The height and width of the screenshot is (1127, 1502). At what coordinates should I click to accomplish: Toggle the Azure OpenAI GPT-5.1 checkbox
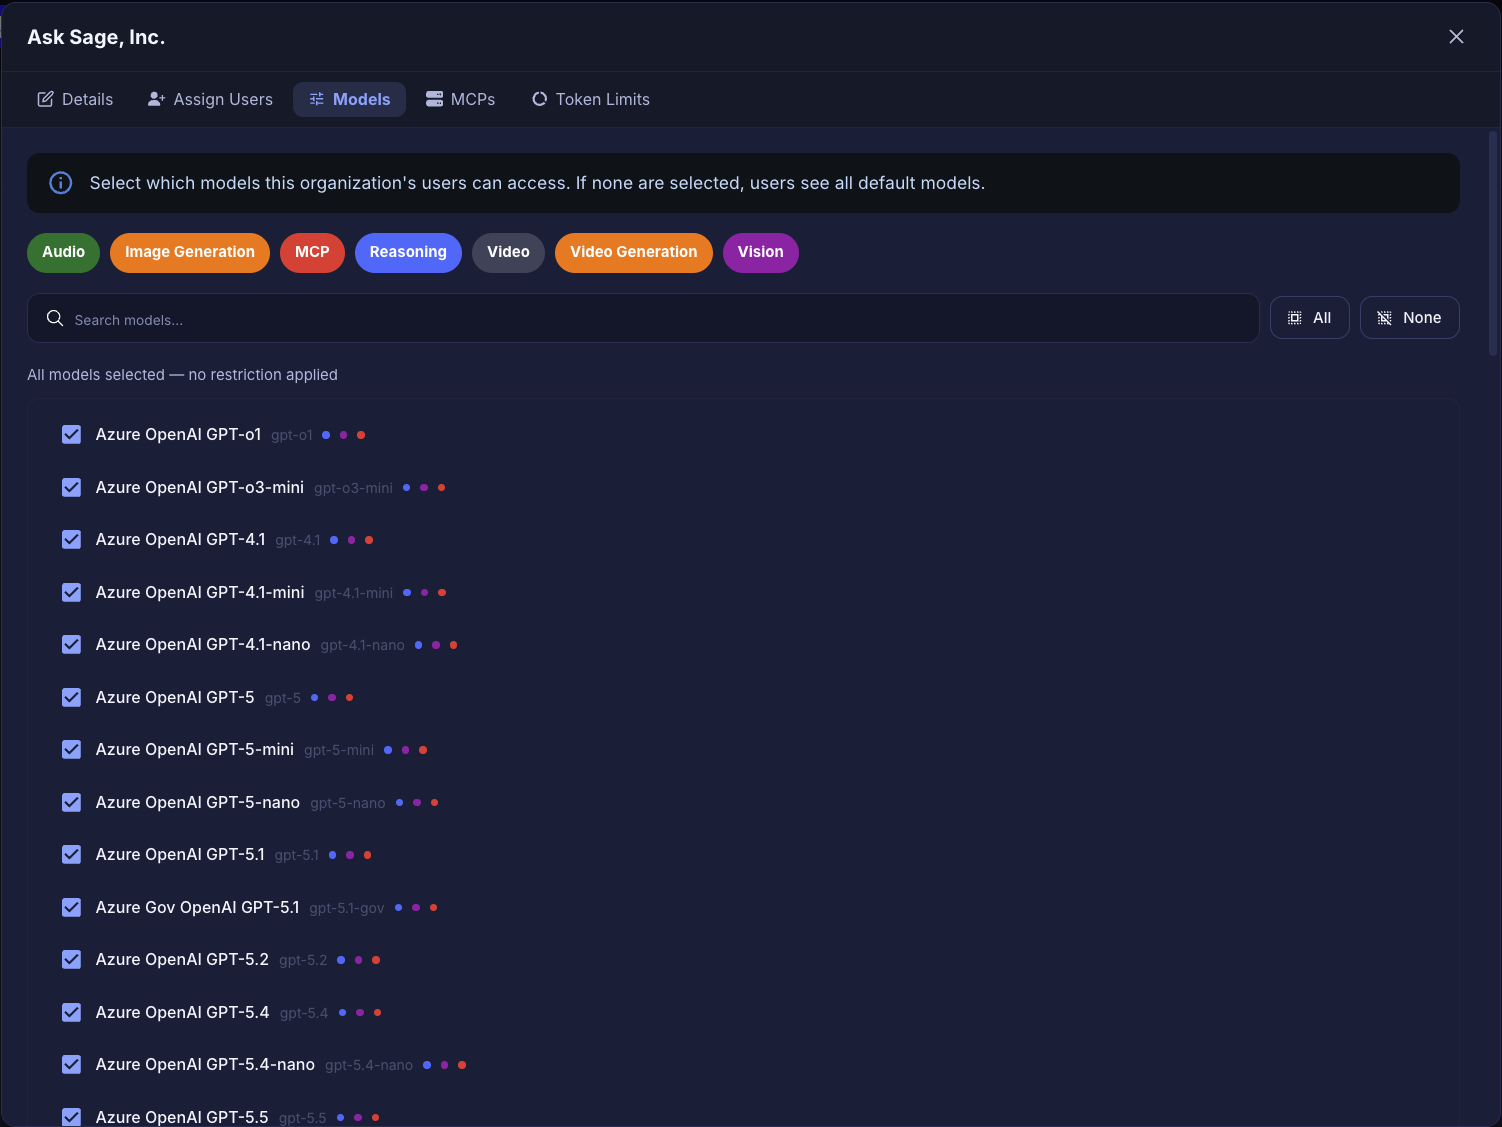(x=71, y=854)
